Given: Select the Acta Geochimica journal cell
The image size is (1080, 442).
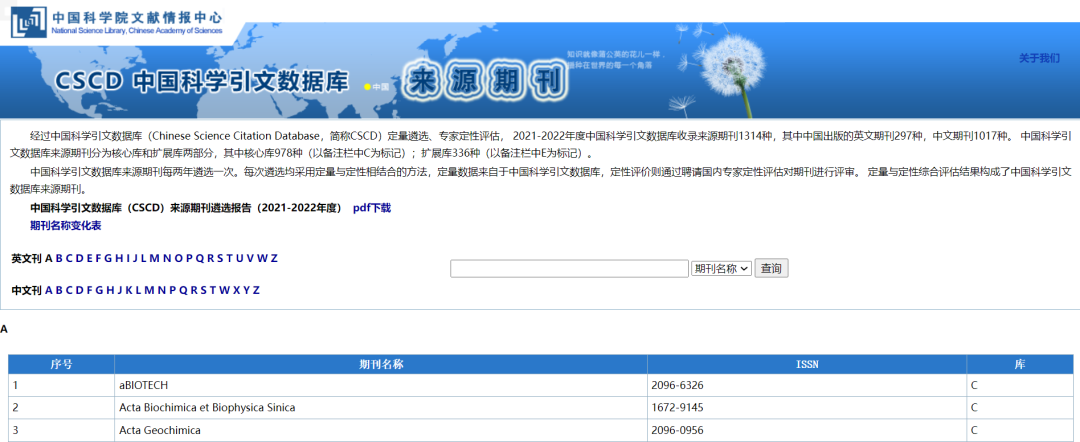Looking at the screenshot, I should click(x=381, y=430).
